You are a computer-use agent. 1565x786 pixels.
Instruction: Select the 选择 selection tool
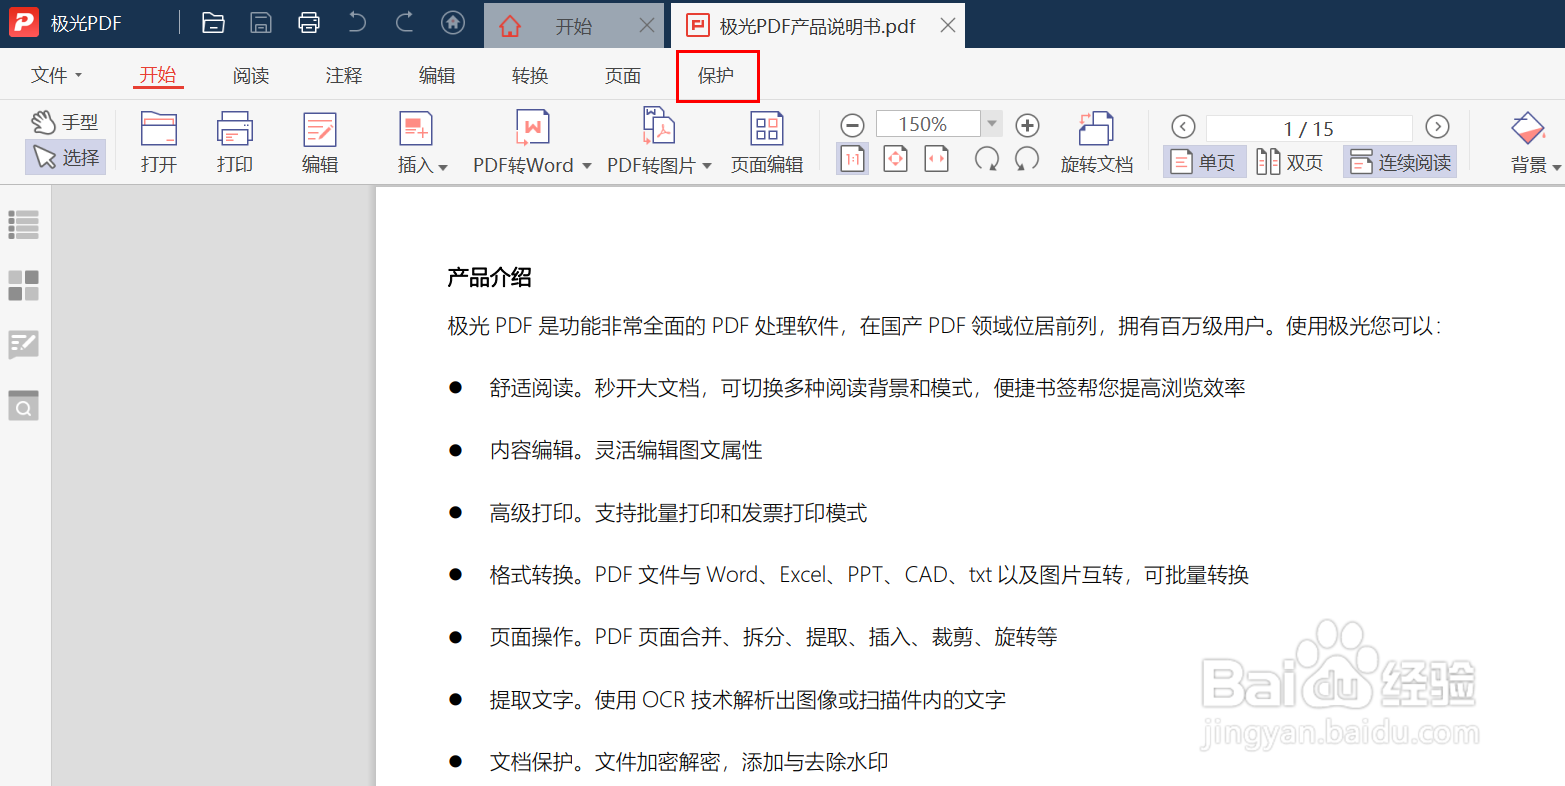(65, 157)
